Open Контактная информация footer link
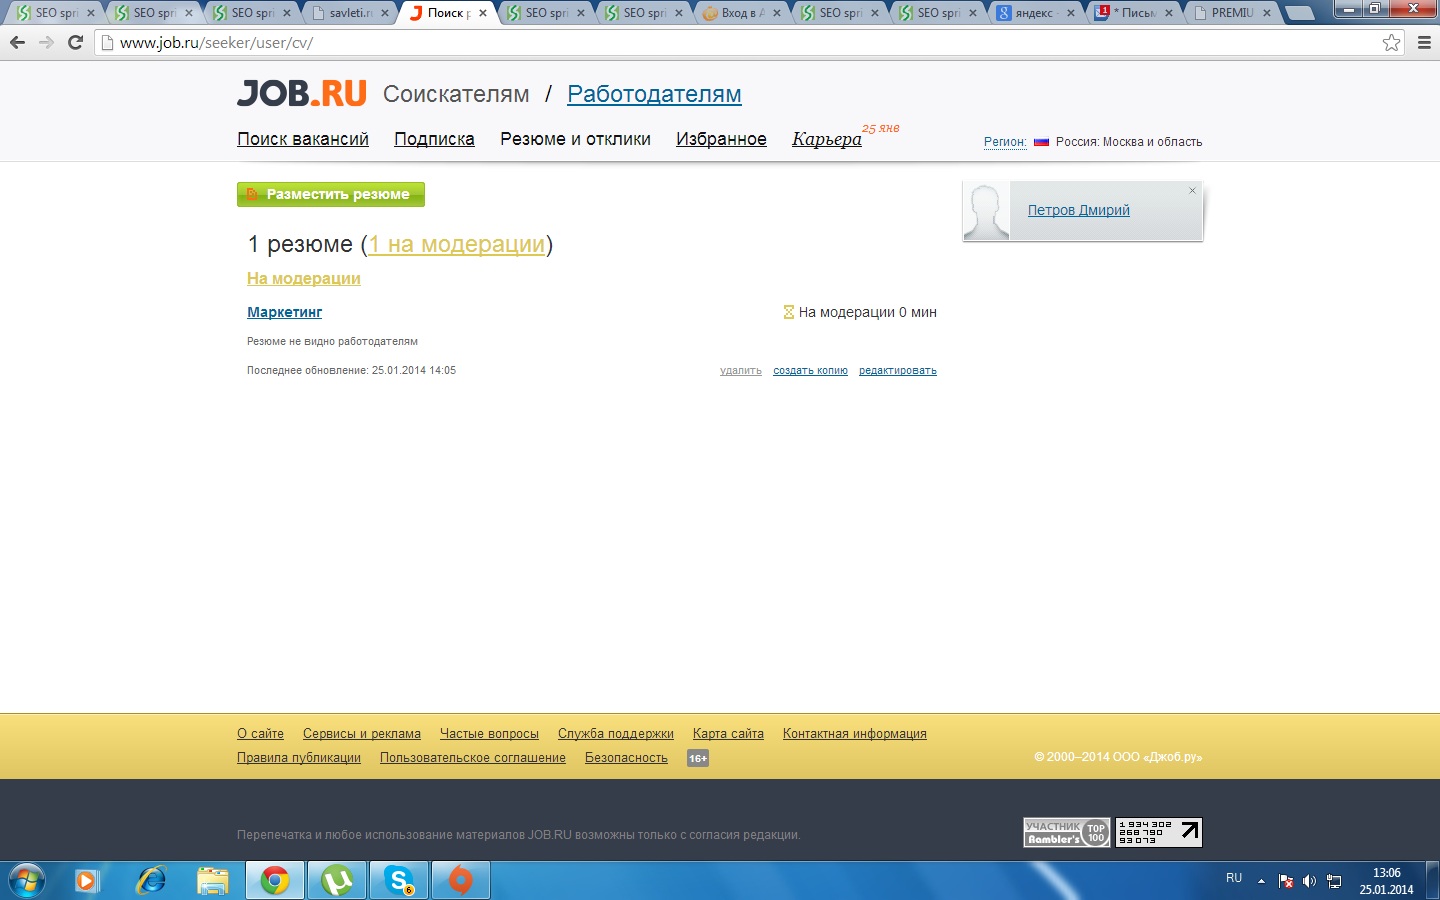This screenshot has height=900, width=1440. 855,734
